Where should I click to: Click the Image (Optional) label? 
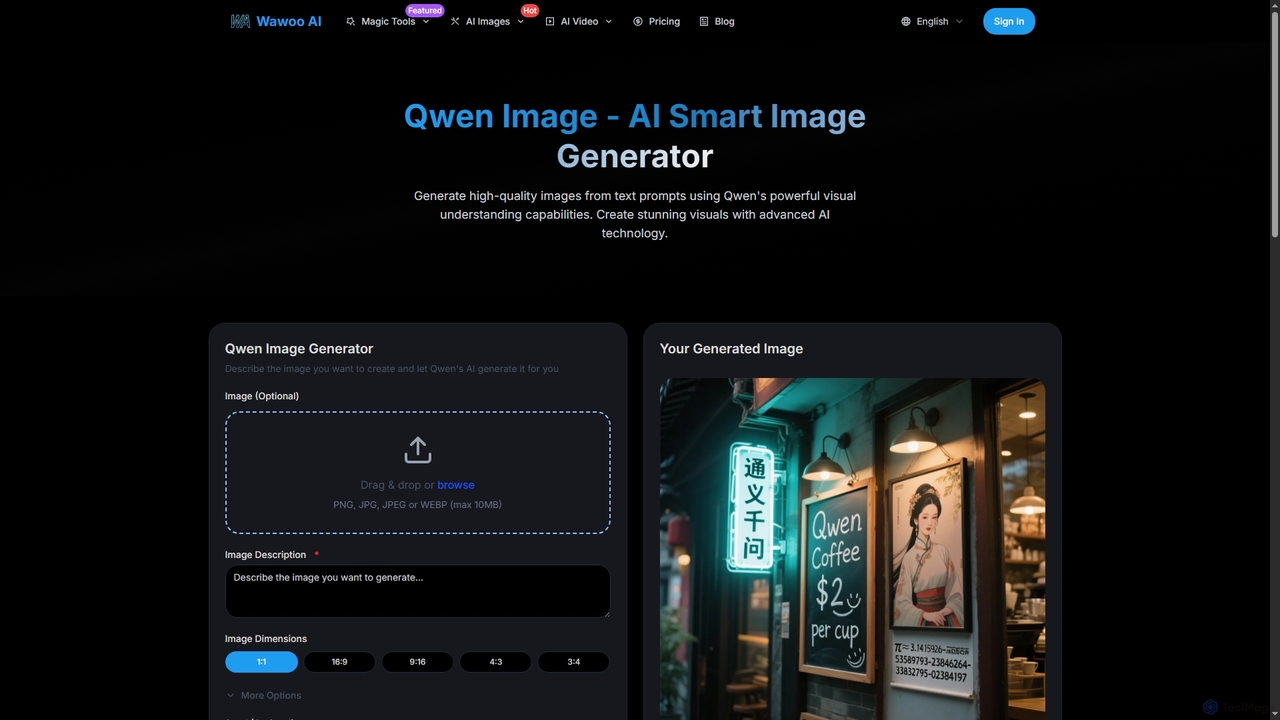coord(262,396)
